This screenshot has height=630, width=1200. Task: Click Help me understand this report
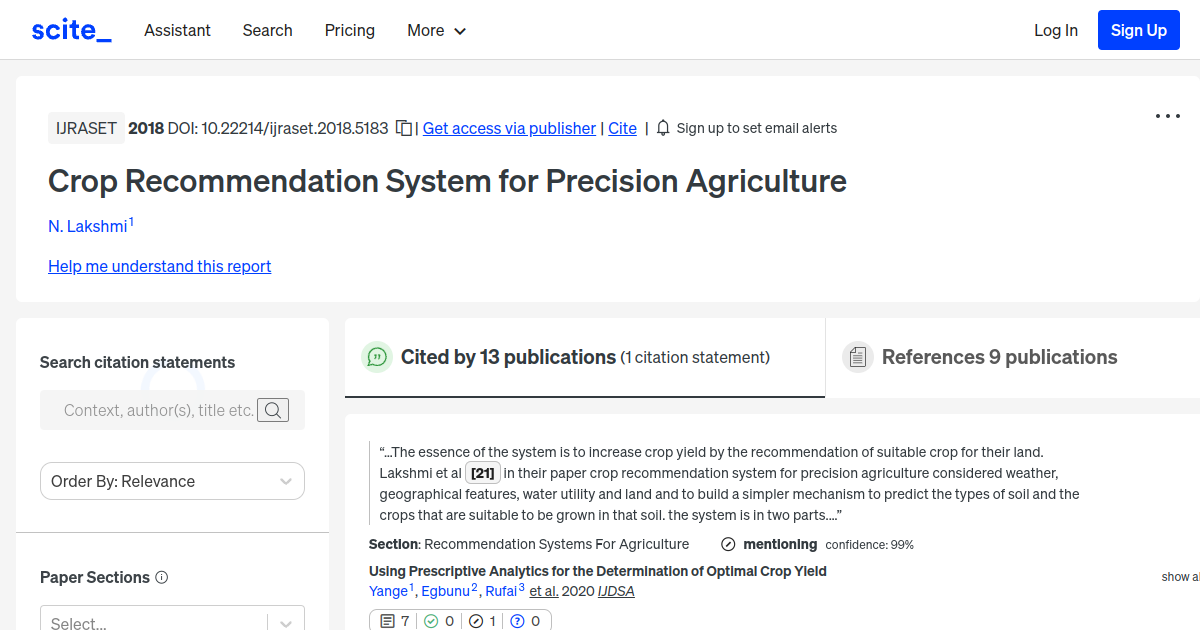159,266
